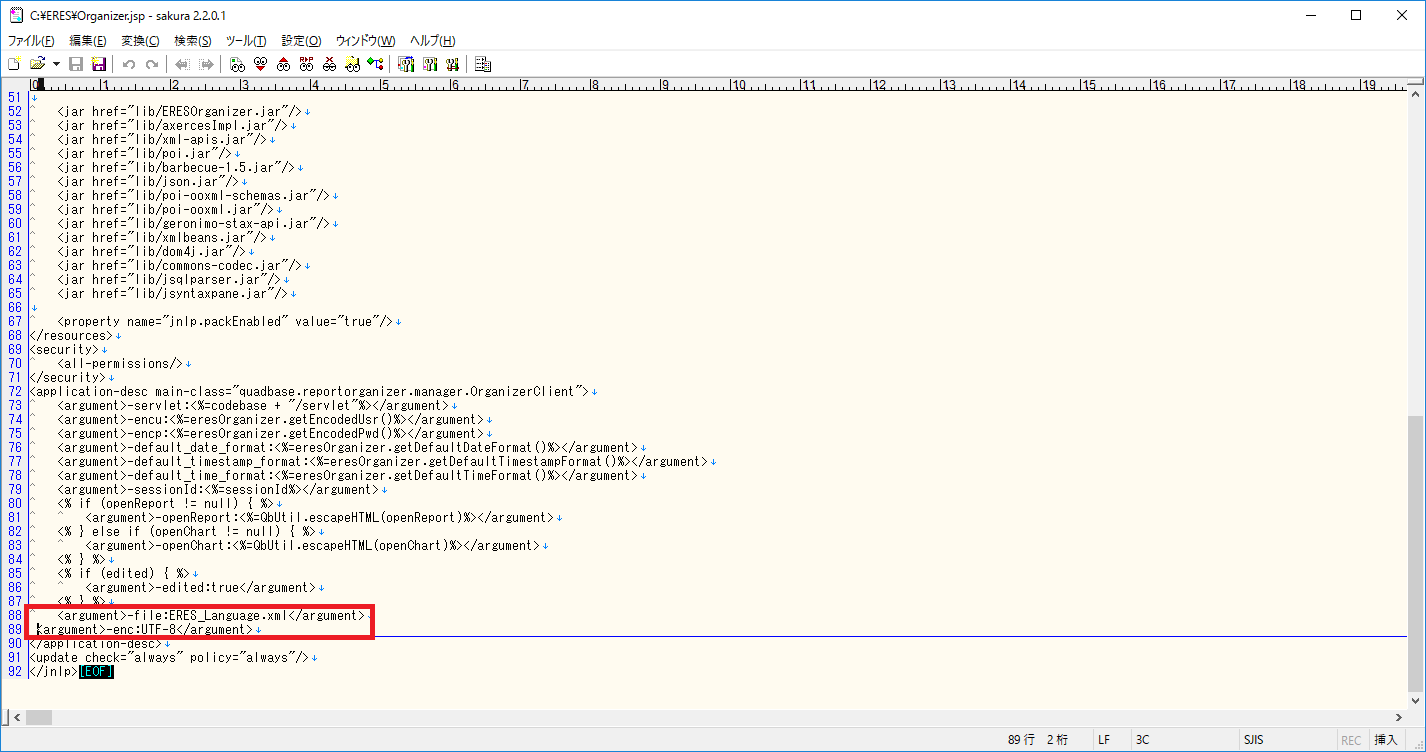The image size is (1426, 752).
Task: Open the Find search dialog icon
Action: point(237,64)
